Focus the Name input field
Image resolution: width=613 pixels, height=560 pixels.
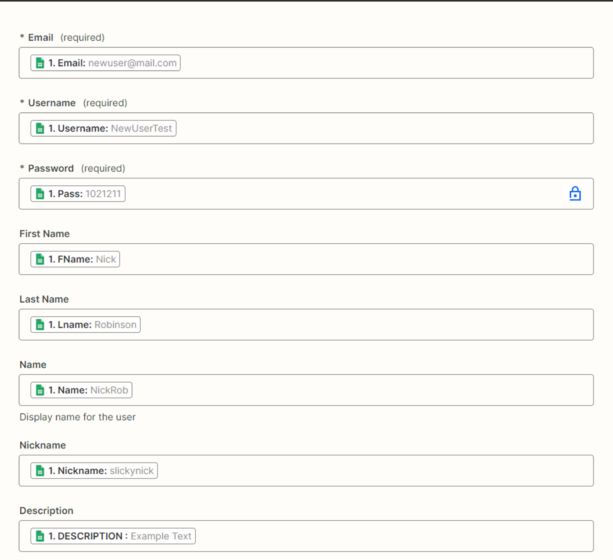[x=306, y=390]
